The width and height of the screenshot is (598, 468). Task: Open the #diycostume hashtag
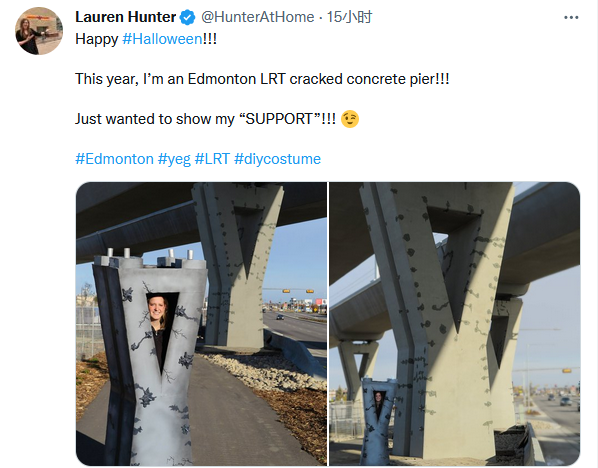(x=278, y=159)
